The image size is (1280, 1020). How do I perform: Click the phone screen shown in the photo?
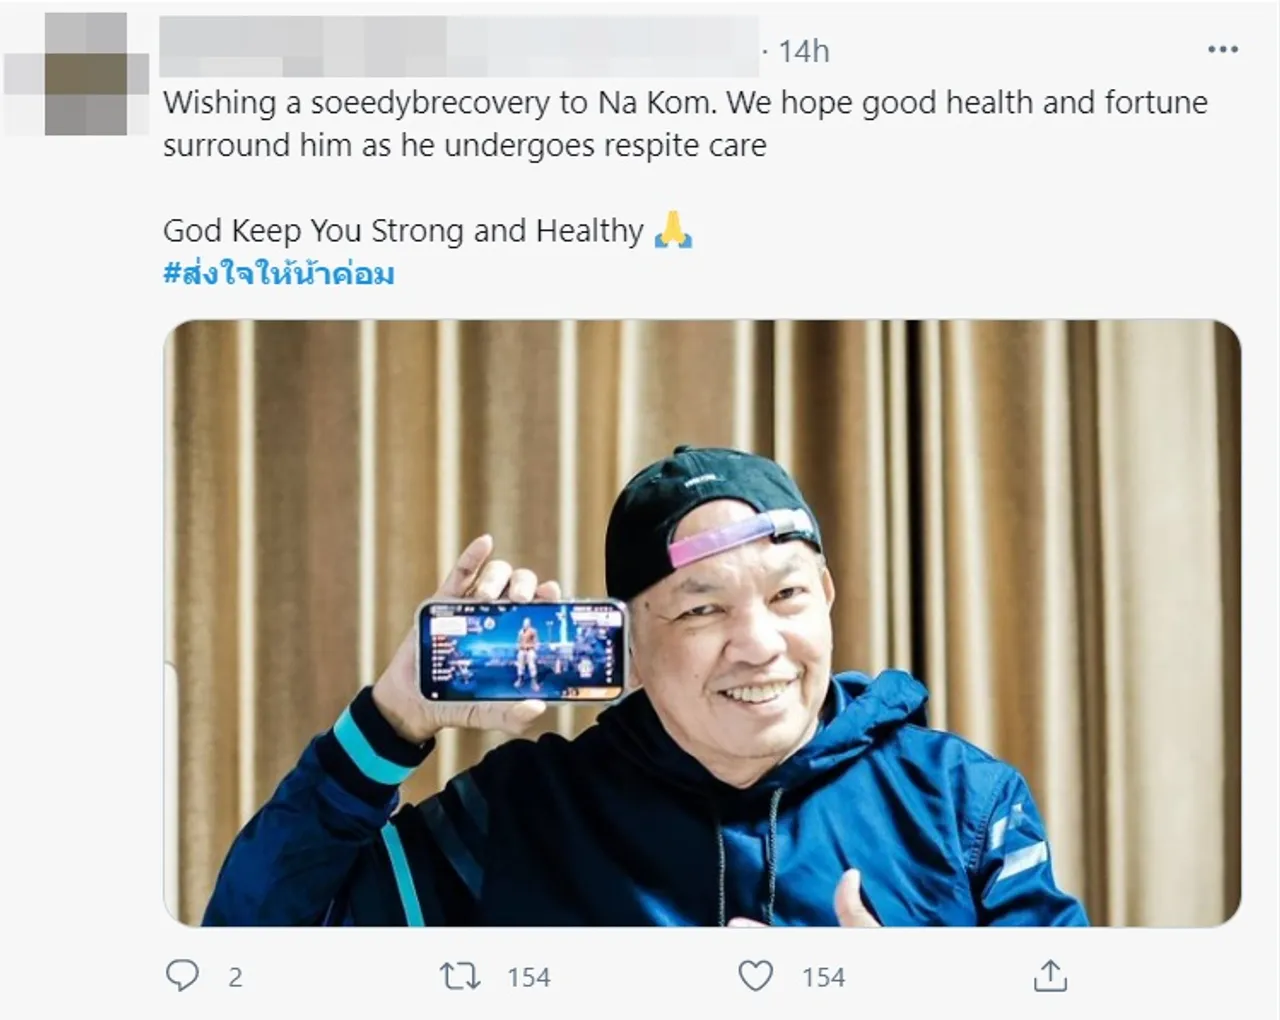(521, 648)
